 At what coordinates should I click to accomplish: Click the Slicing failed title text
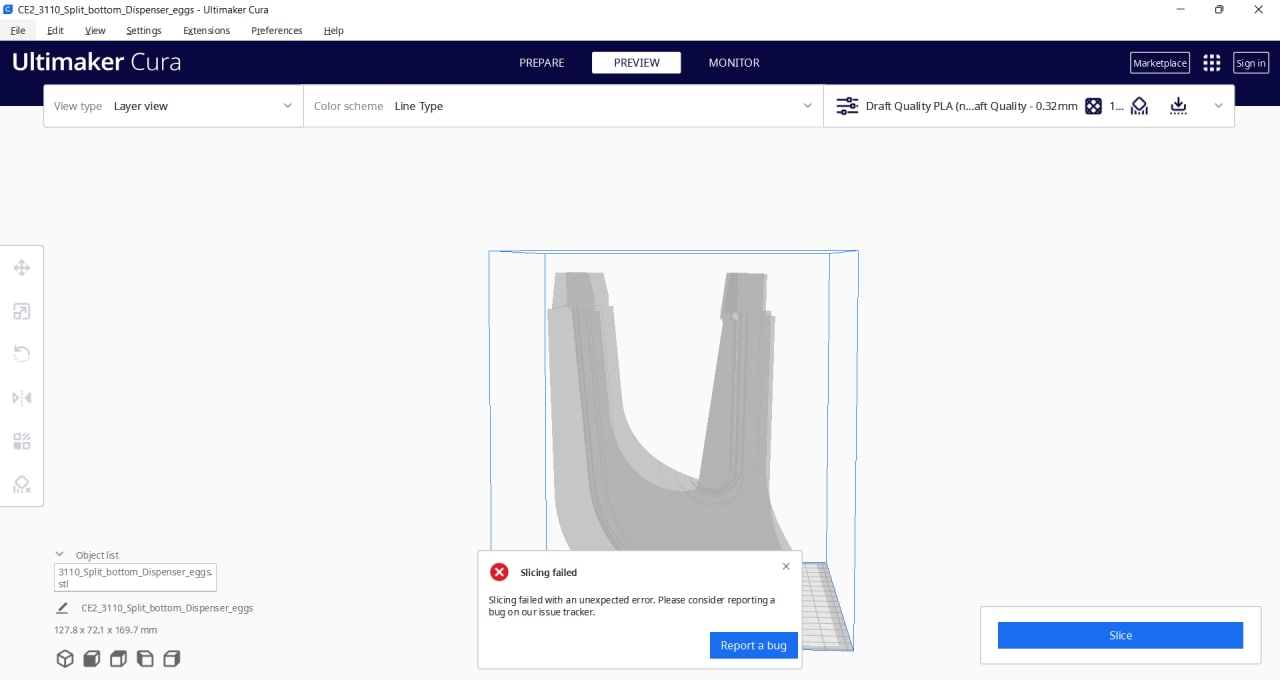pos(548,573)
